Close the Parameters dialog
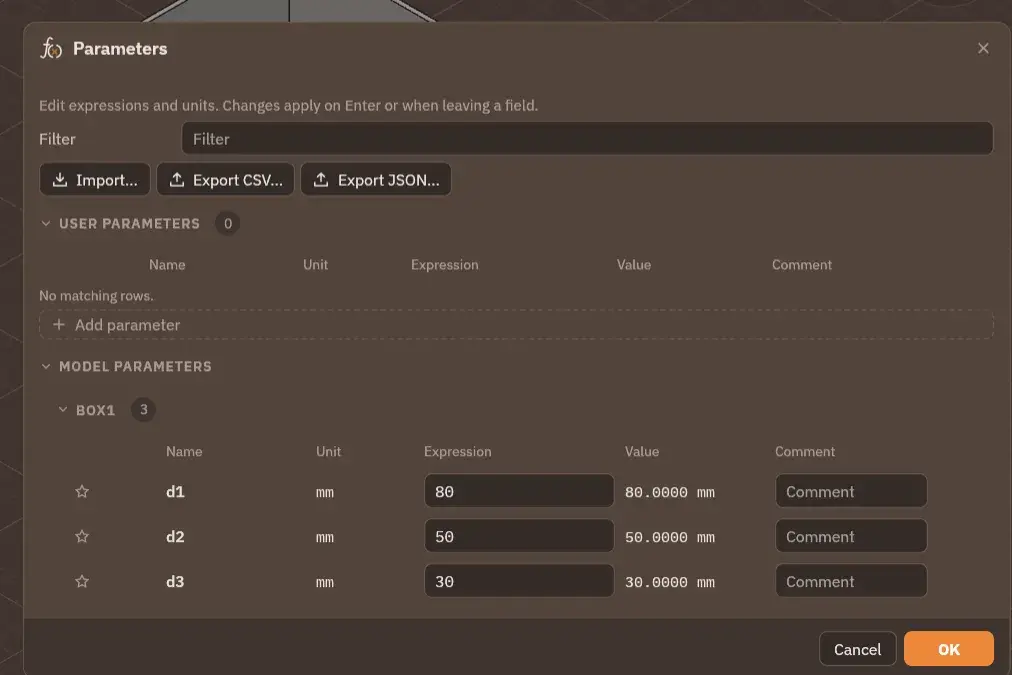 983,48
